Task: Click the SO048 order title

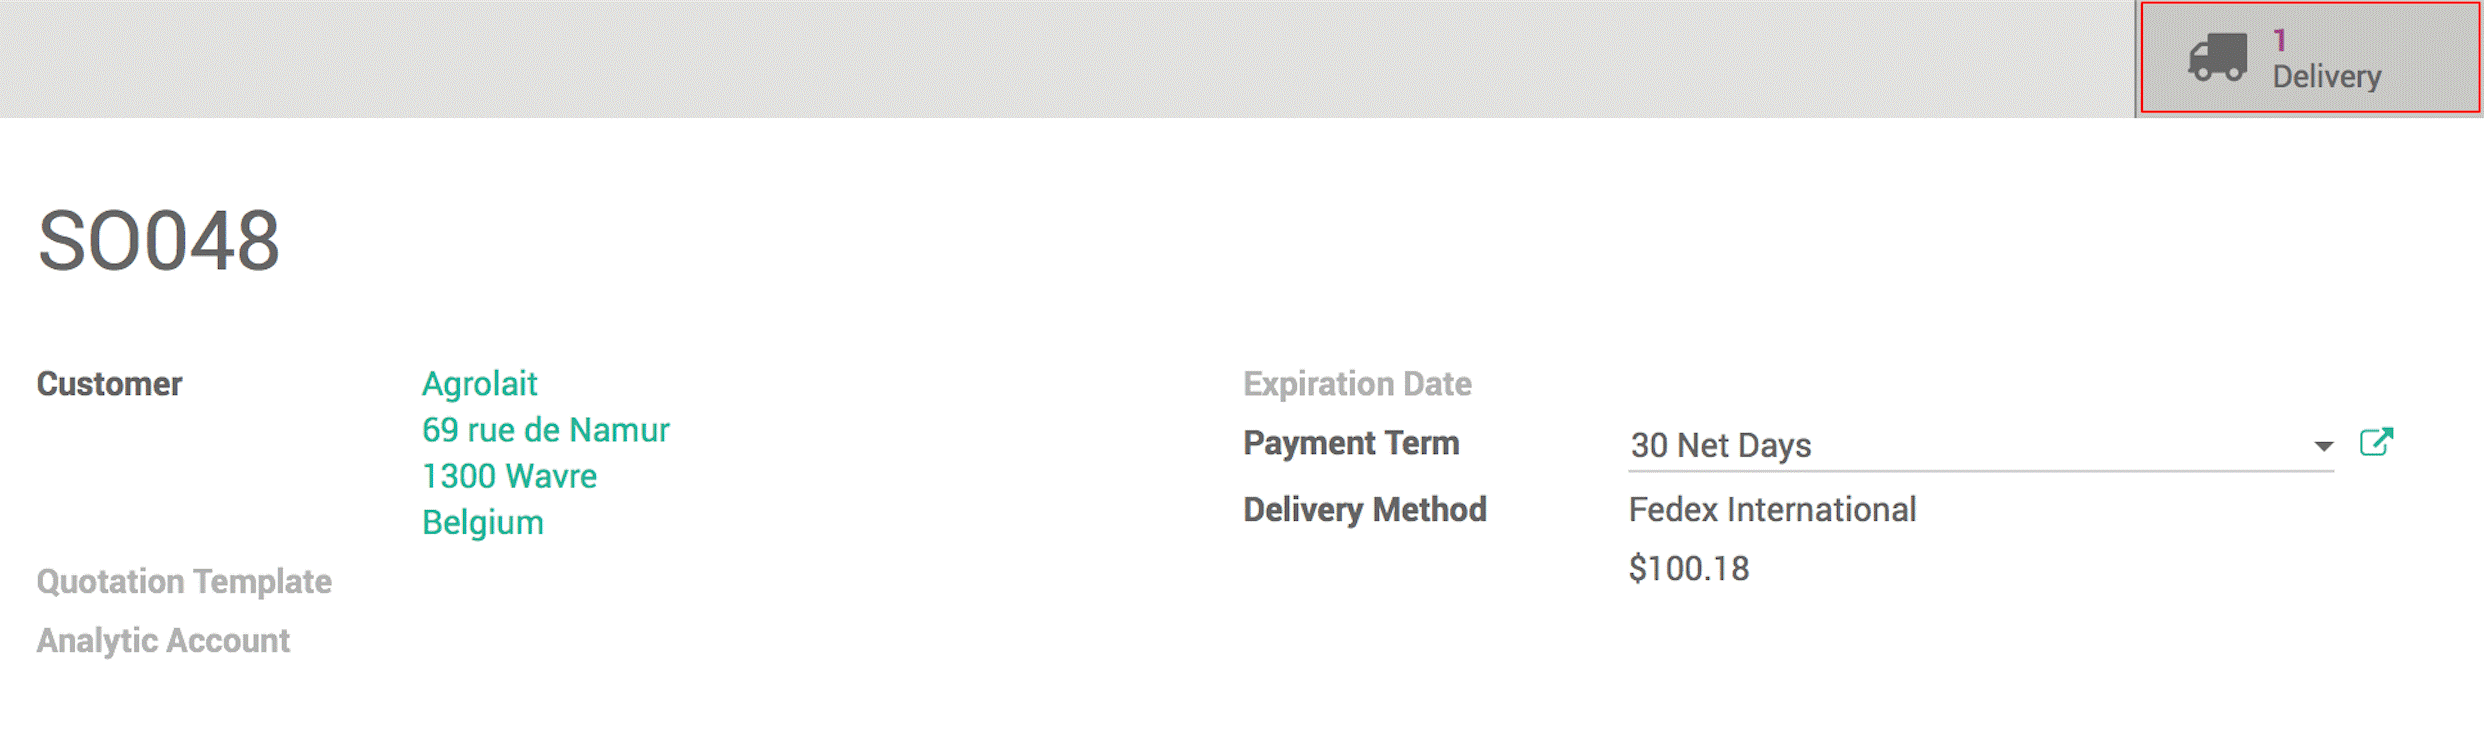Action: click(159, 241)
